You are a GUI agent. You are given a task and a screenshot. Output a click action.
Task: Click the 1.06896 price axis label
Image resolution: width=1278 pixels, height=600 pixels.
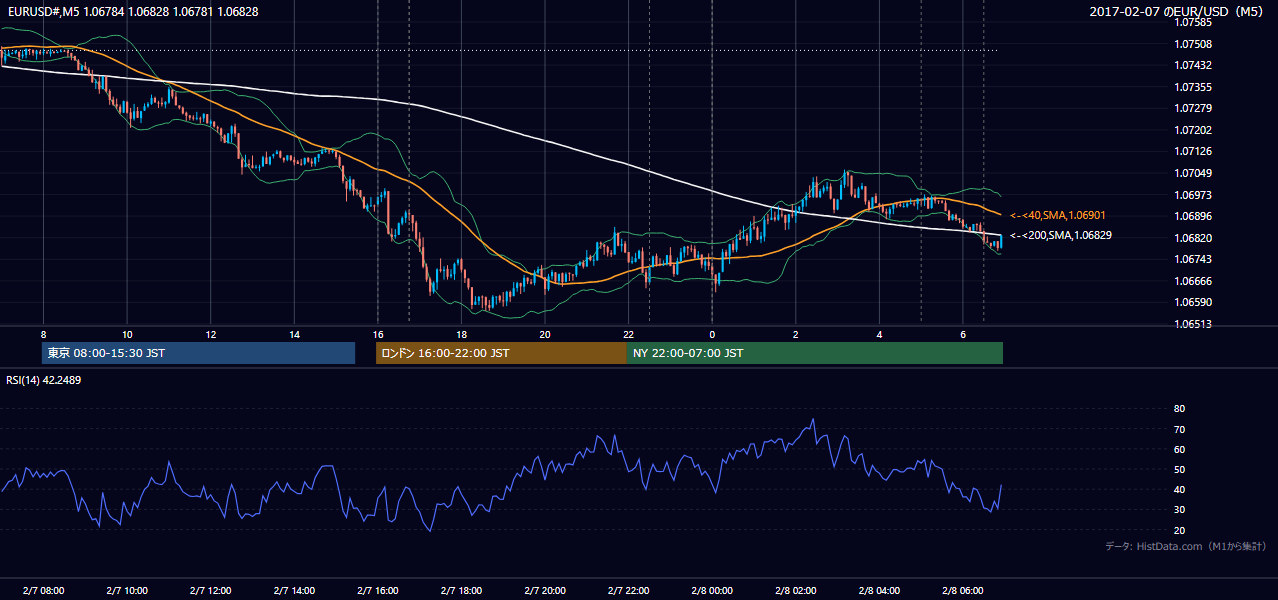coord(1193,216)
